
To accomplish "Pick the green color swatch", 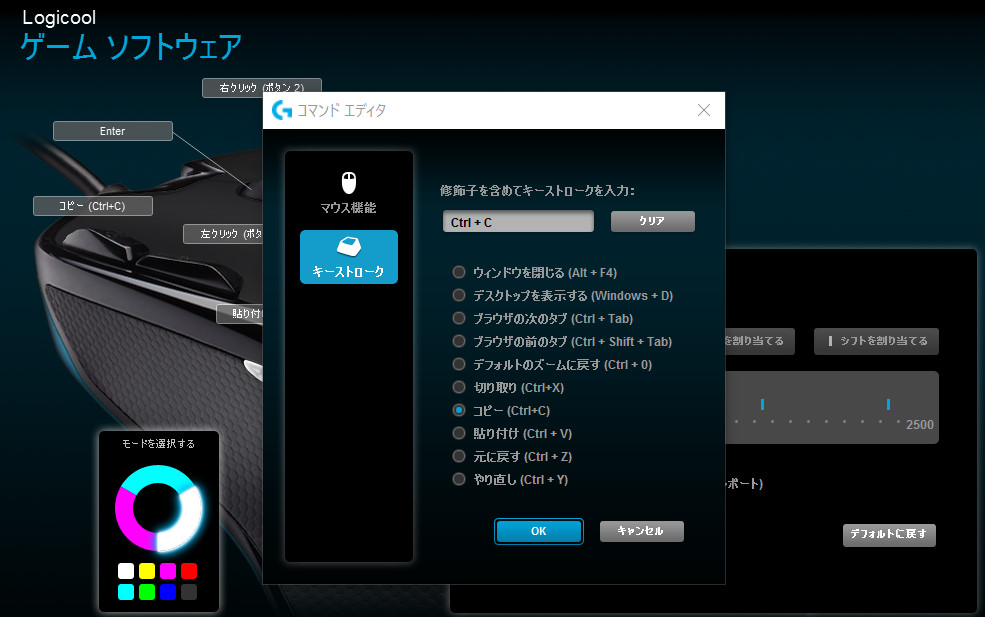I will point(147,592).
